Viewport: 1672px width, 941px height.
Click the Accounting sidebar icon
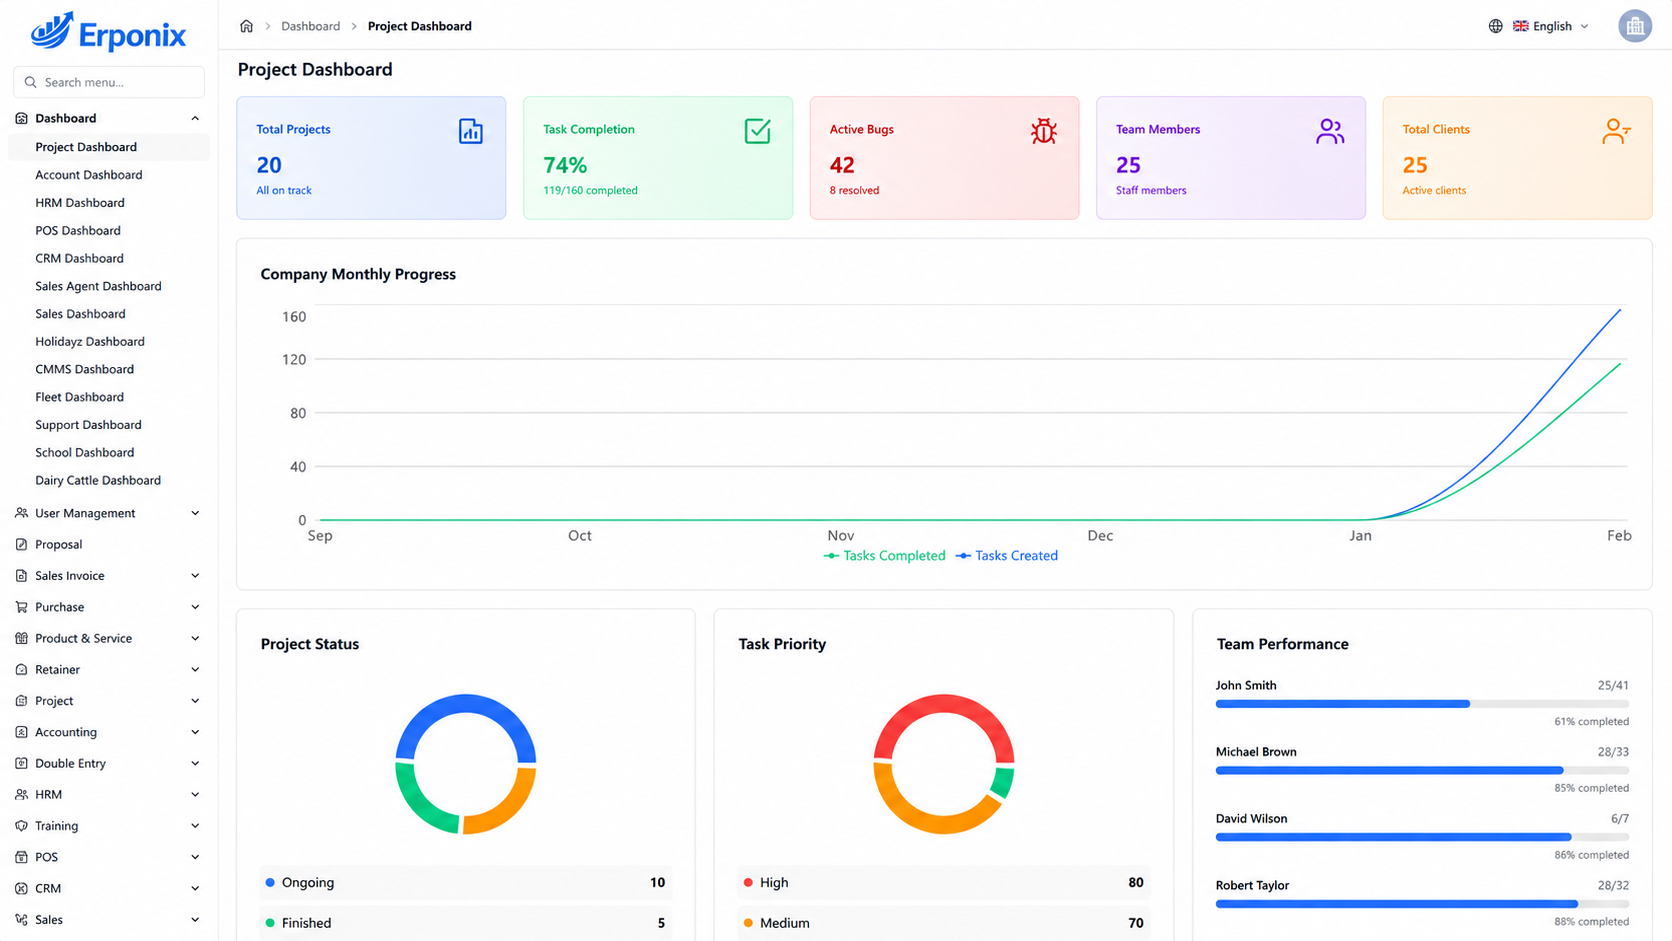[x=21, y=732]
